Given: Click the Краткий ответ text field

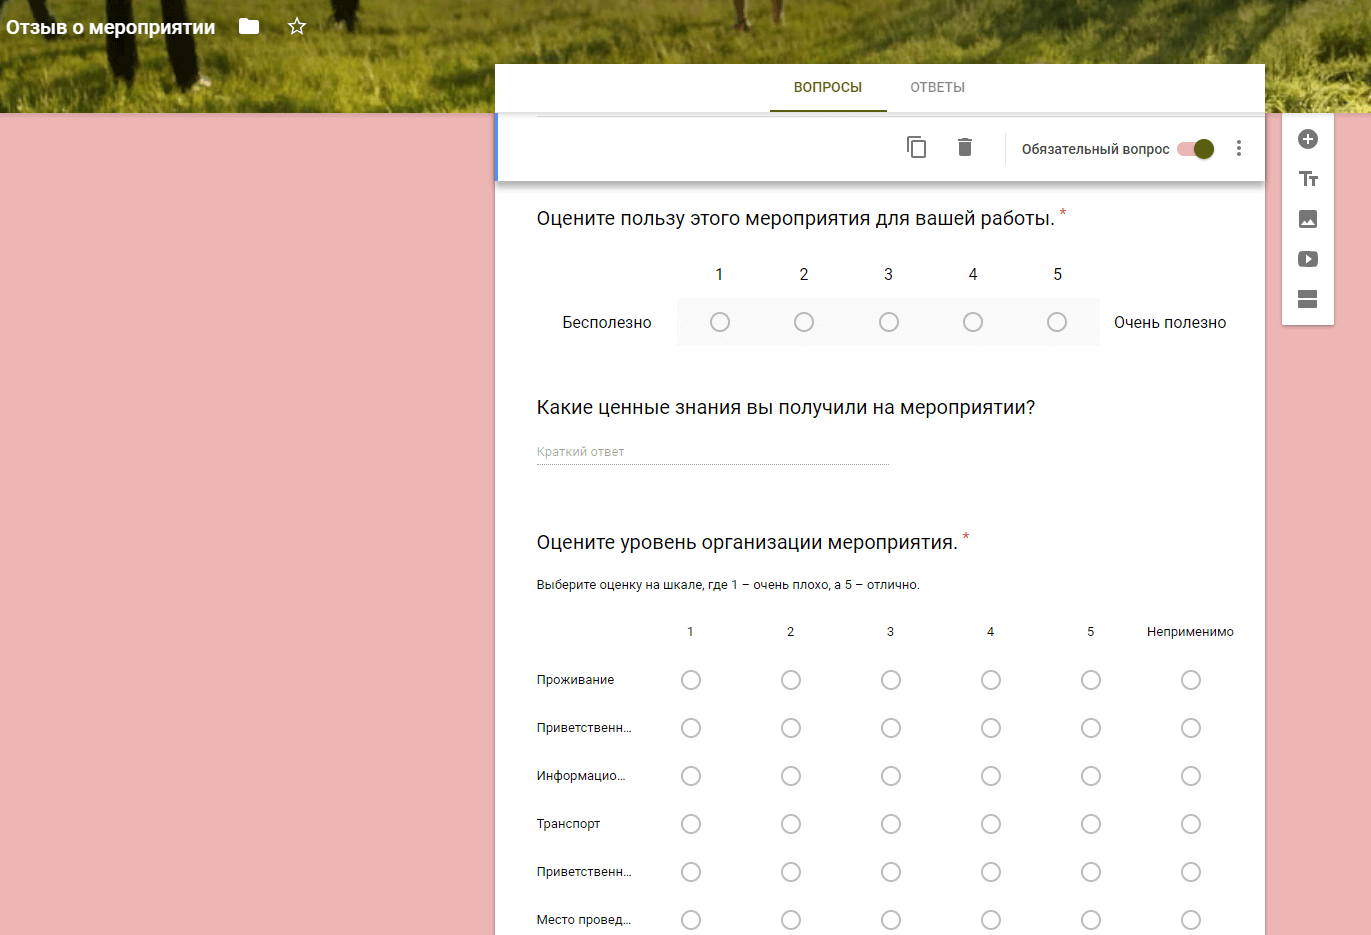Looking at the screenshot, I should (x=712, y=452).
